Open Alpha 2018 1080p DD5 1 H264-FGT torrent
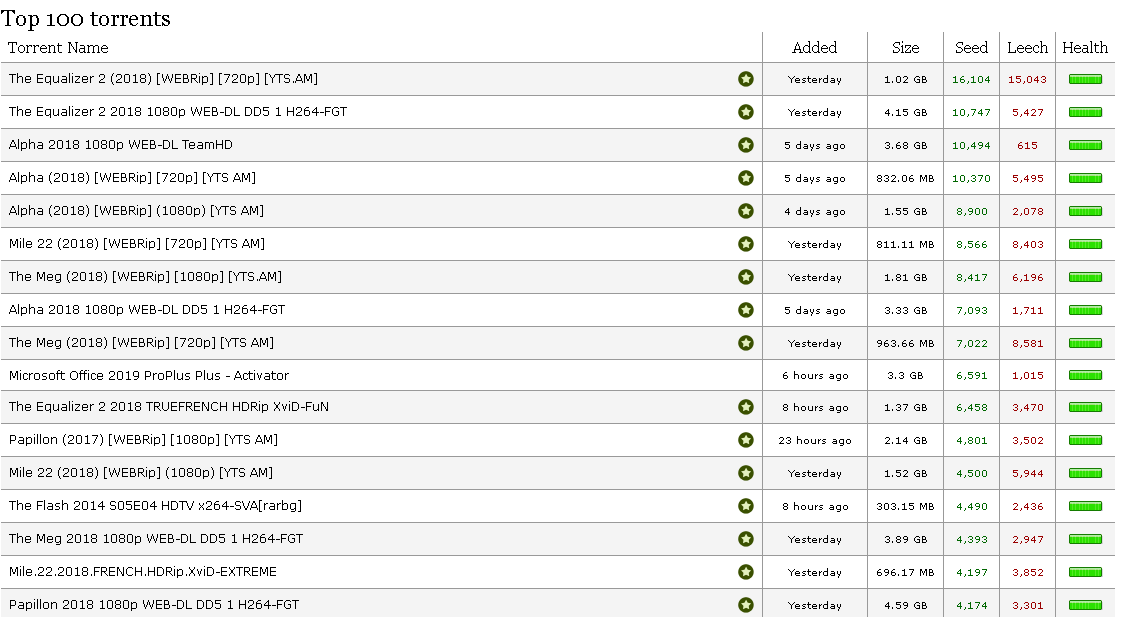Viewport: 1125px width, 617px height. click(x=147, y=310)
